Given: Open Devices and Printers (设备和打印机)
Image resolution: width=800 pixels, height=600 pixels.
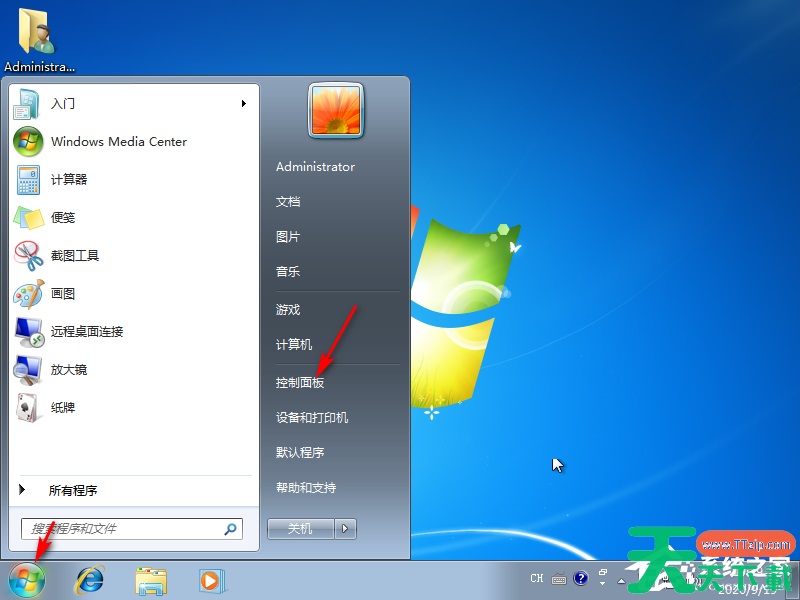Looking at the screenshot, I should click(x=312, y=418).
